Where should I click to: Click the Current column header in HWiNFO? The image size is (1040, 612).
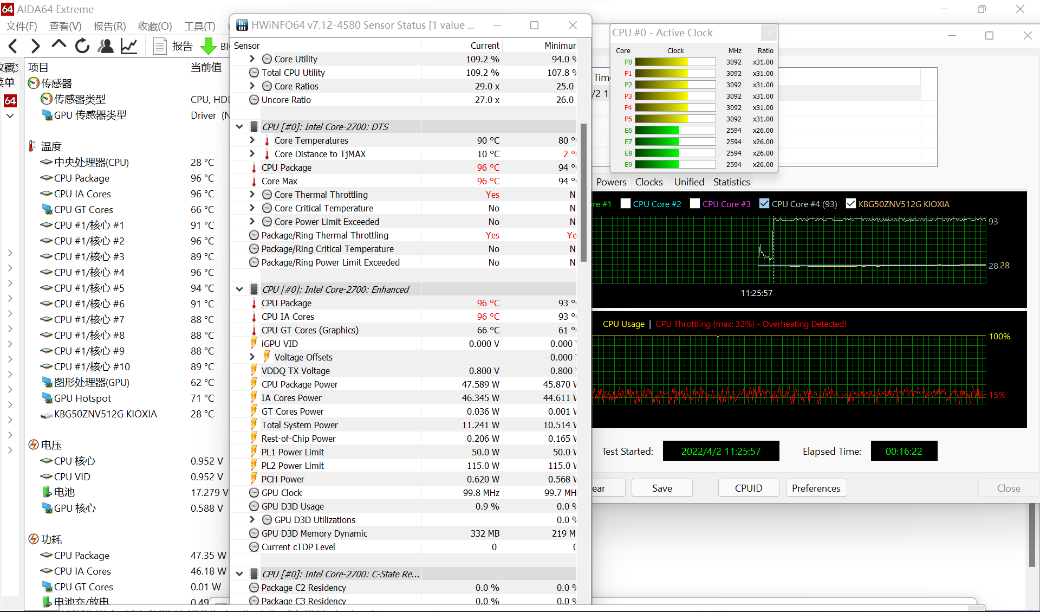click(x=485, y=45)
